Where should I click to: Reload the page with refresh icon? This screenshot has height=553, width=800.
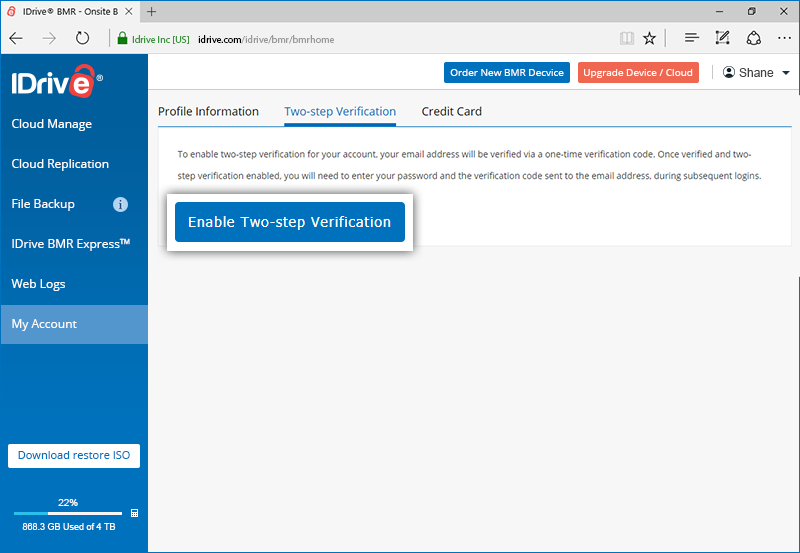82,38
